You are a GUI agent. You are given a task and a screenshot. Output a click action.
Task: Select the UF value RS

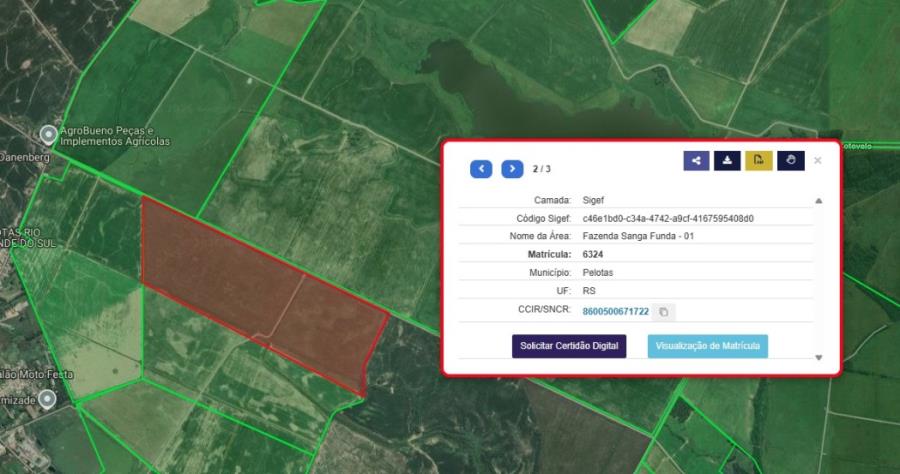pos(589,291)
